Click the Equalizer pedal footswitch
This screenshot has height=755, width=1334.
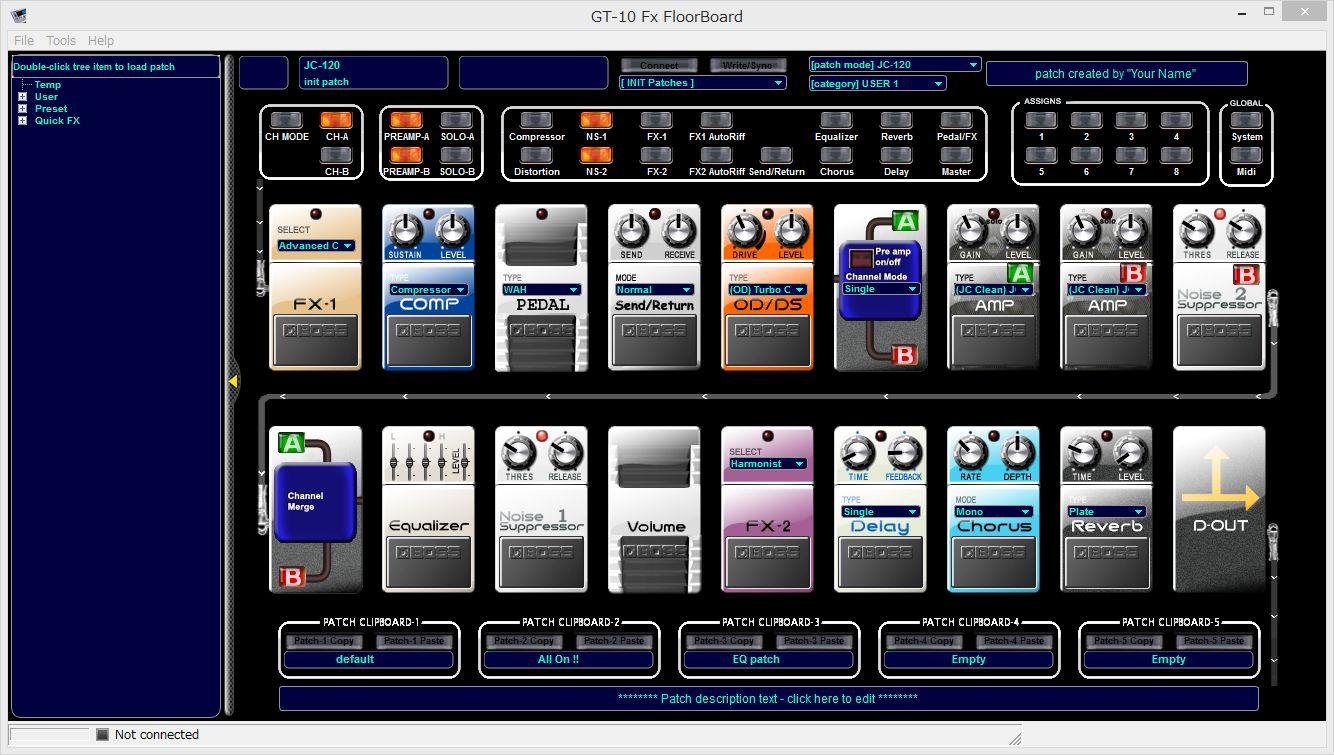pyautogui.click(x=428, y=562)
